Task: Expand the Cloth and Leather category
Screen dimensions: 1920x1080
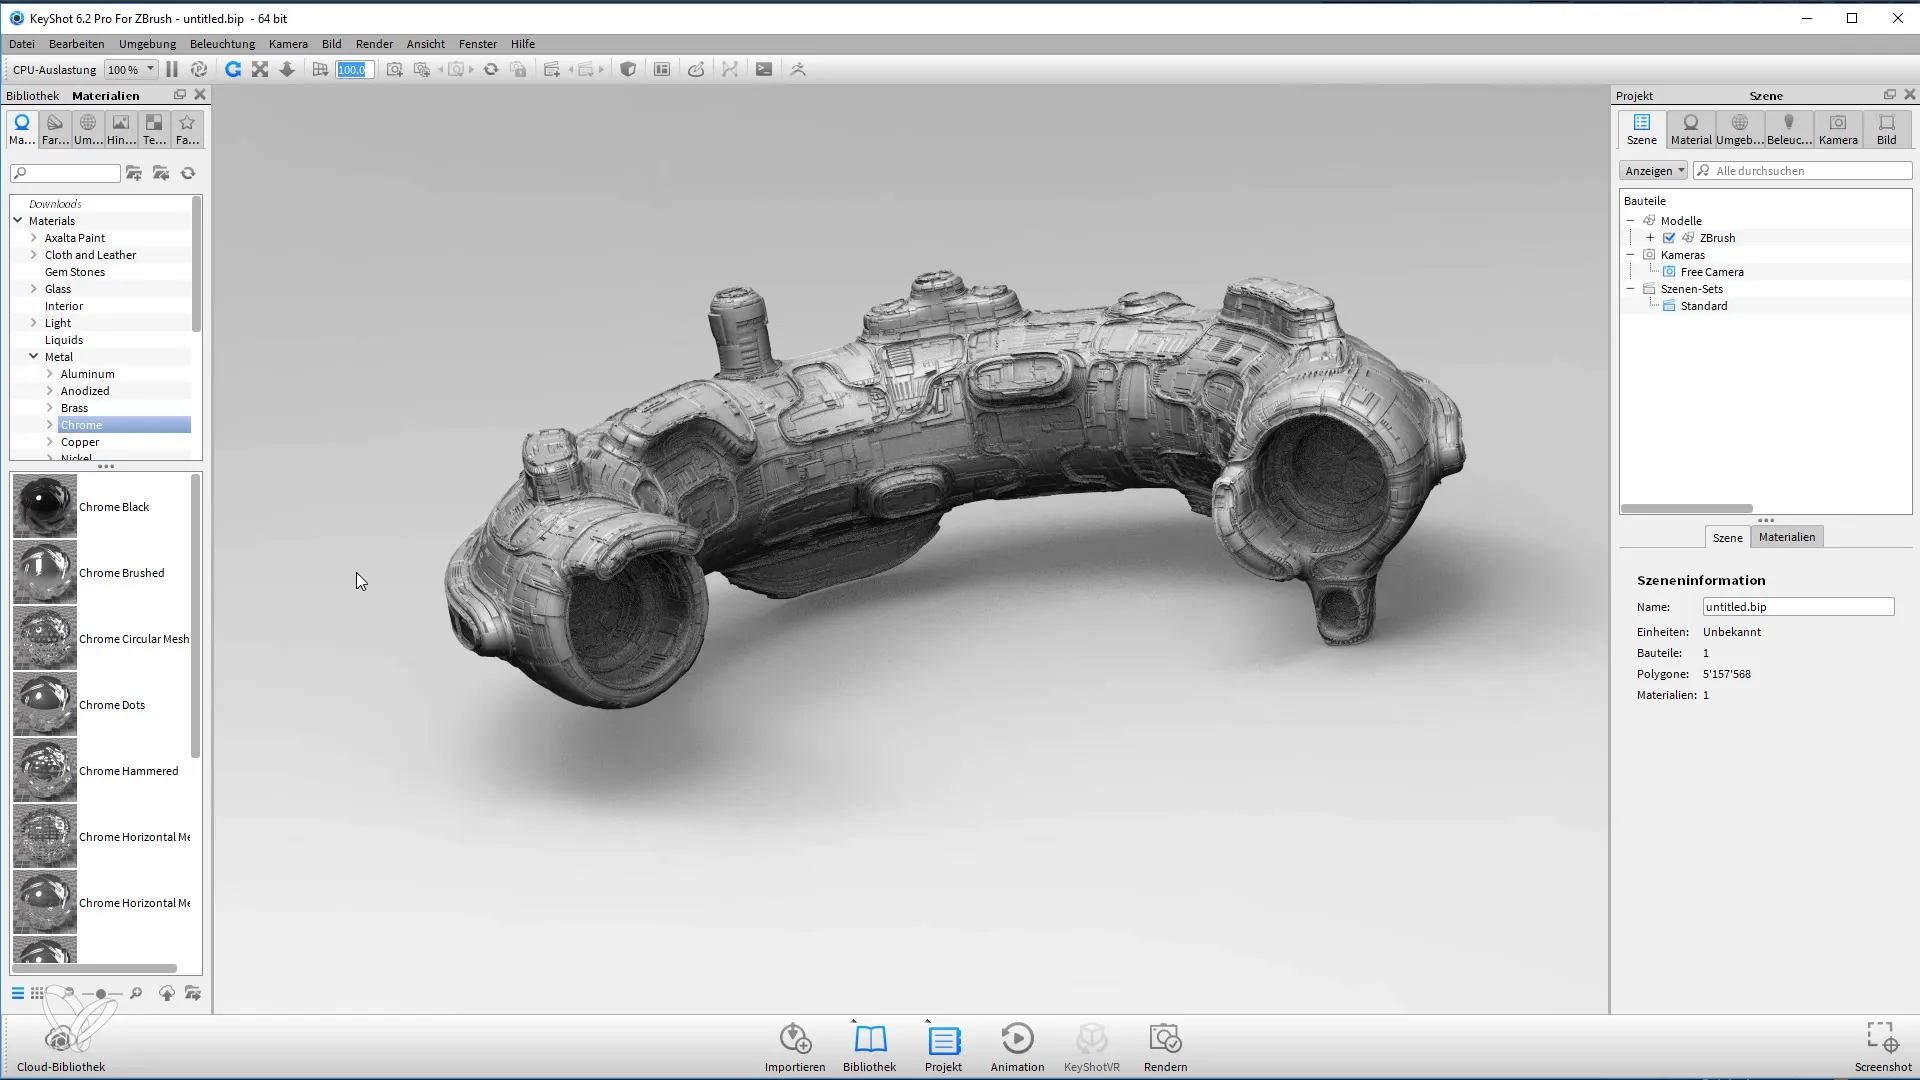Action: tap(32, 255)
